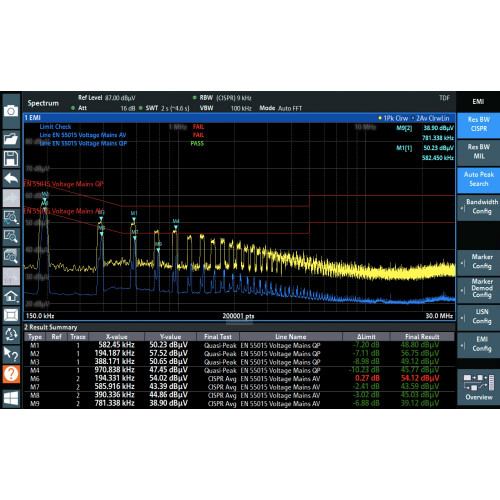Click the greyed-out redo arrow icon
Viewport: 500px width, 500px height.
click(x=11, y=198)
